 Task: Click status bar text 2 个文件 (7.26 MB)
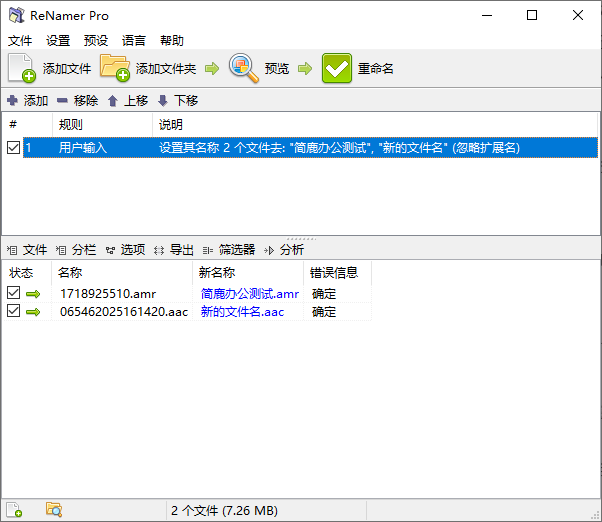click(x=224, y=510)
